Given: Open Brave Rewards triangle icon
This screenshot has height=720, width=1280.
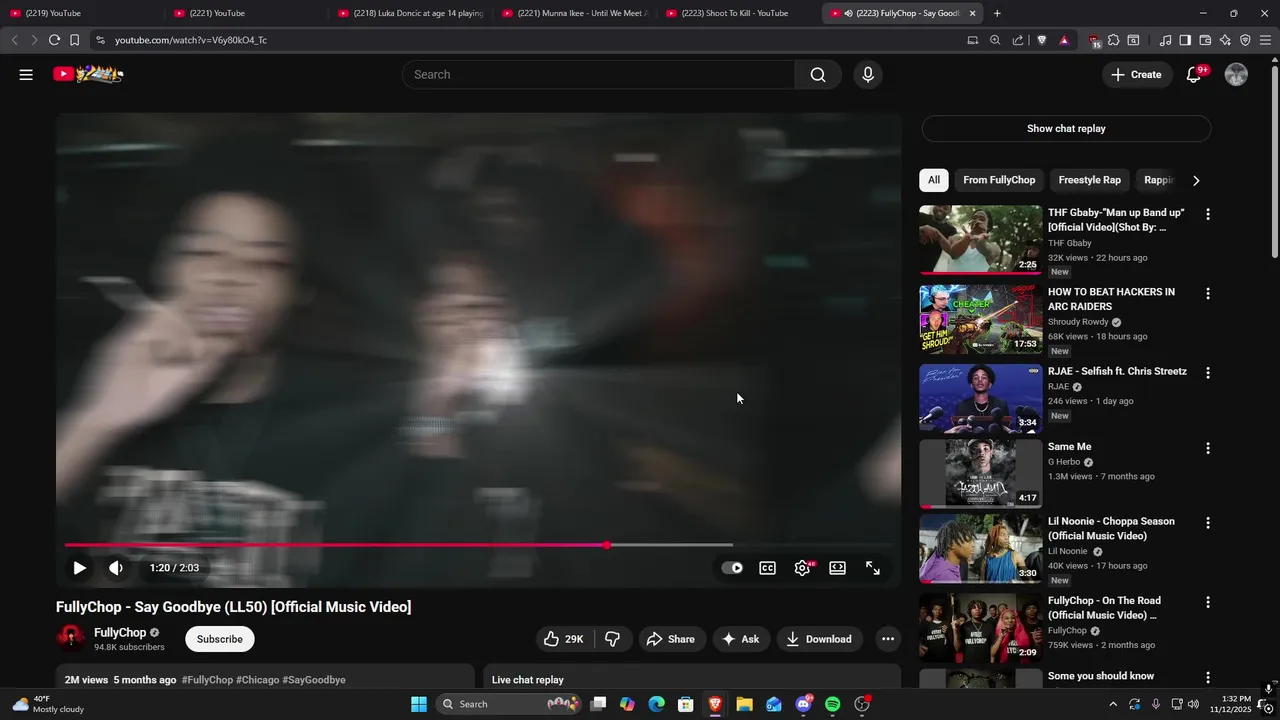Looking at the screenshot, I should [x=1064, y=40].
